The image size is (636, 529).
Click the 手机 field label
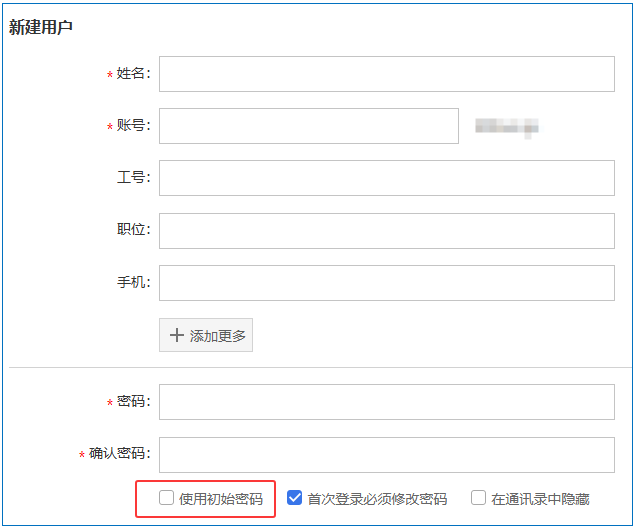point(132,282)
